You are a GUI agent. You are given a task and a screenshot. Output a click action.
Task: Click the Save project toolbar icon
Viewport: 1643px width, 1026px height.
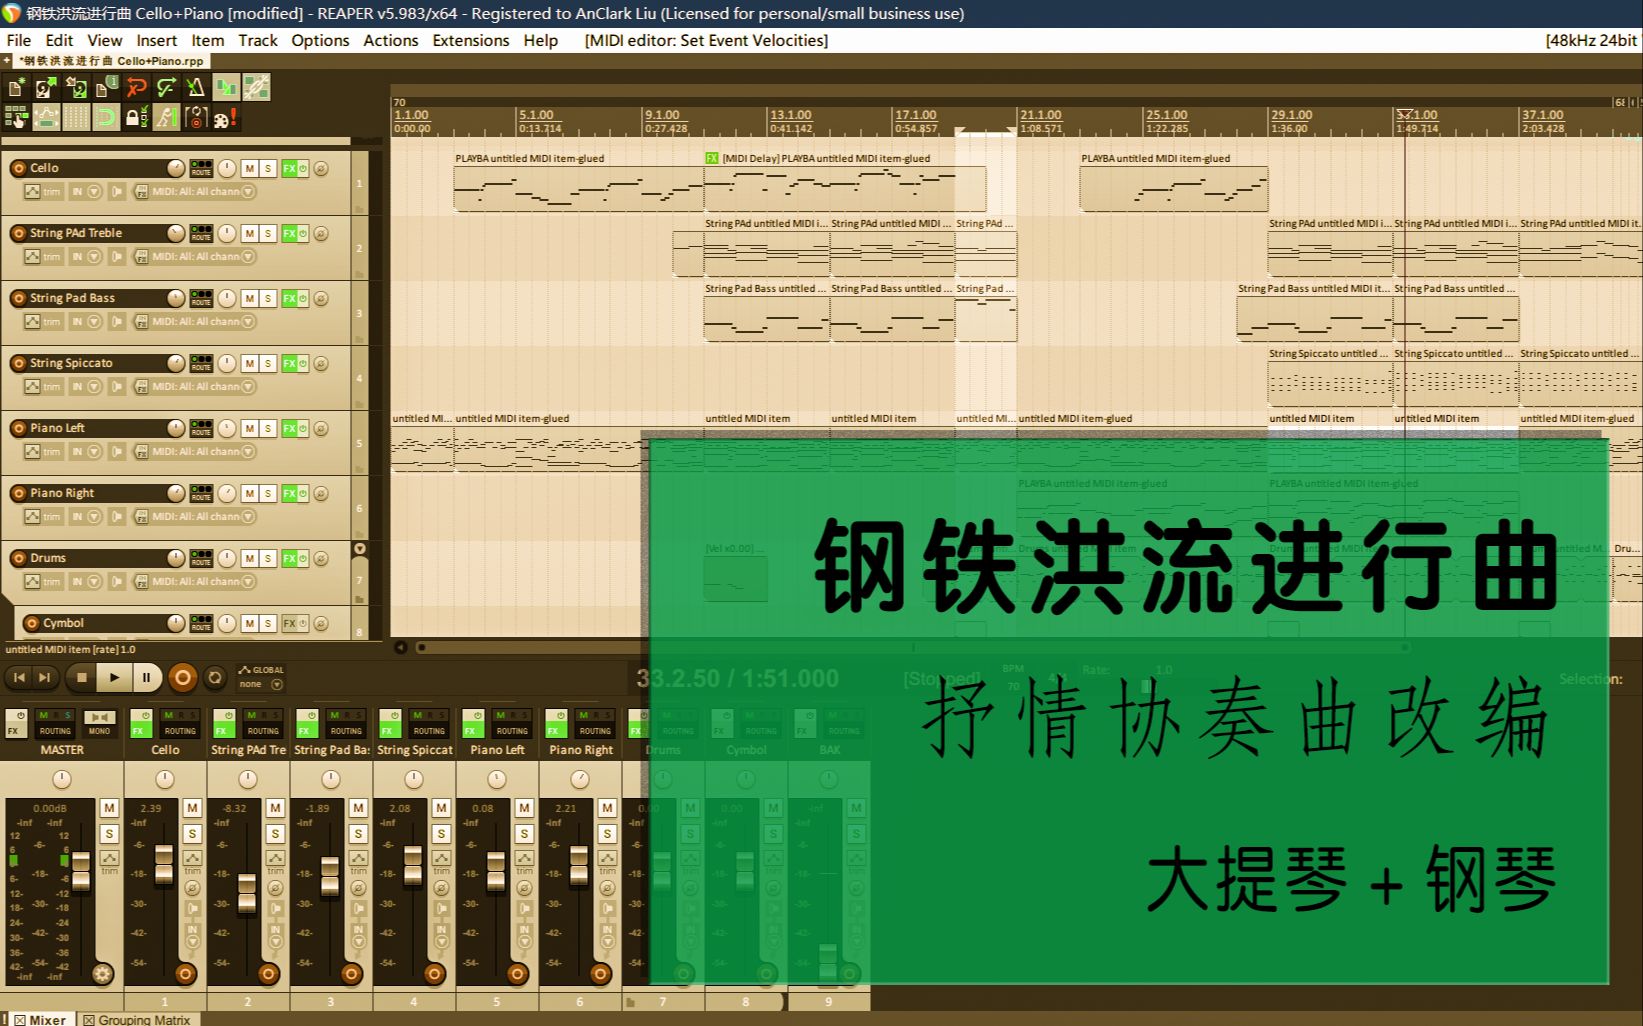point(76,87)
